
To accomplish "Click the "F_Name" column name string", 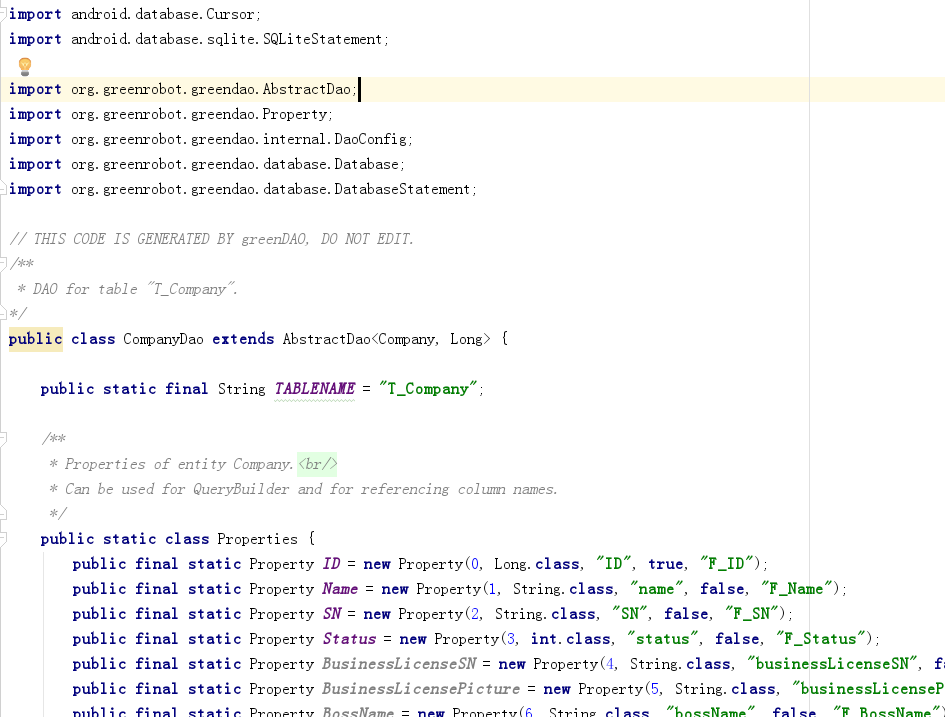I will (x=799, y=589).
